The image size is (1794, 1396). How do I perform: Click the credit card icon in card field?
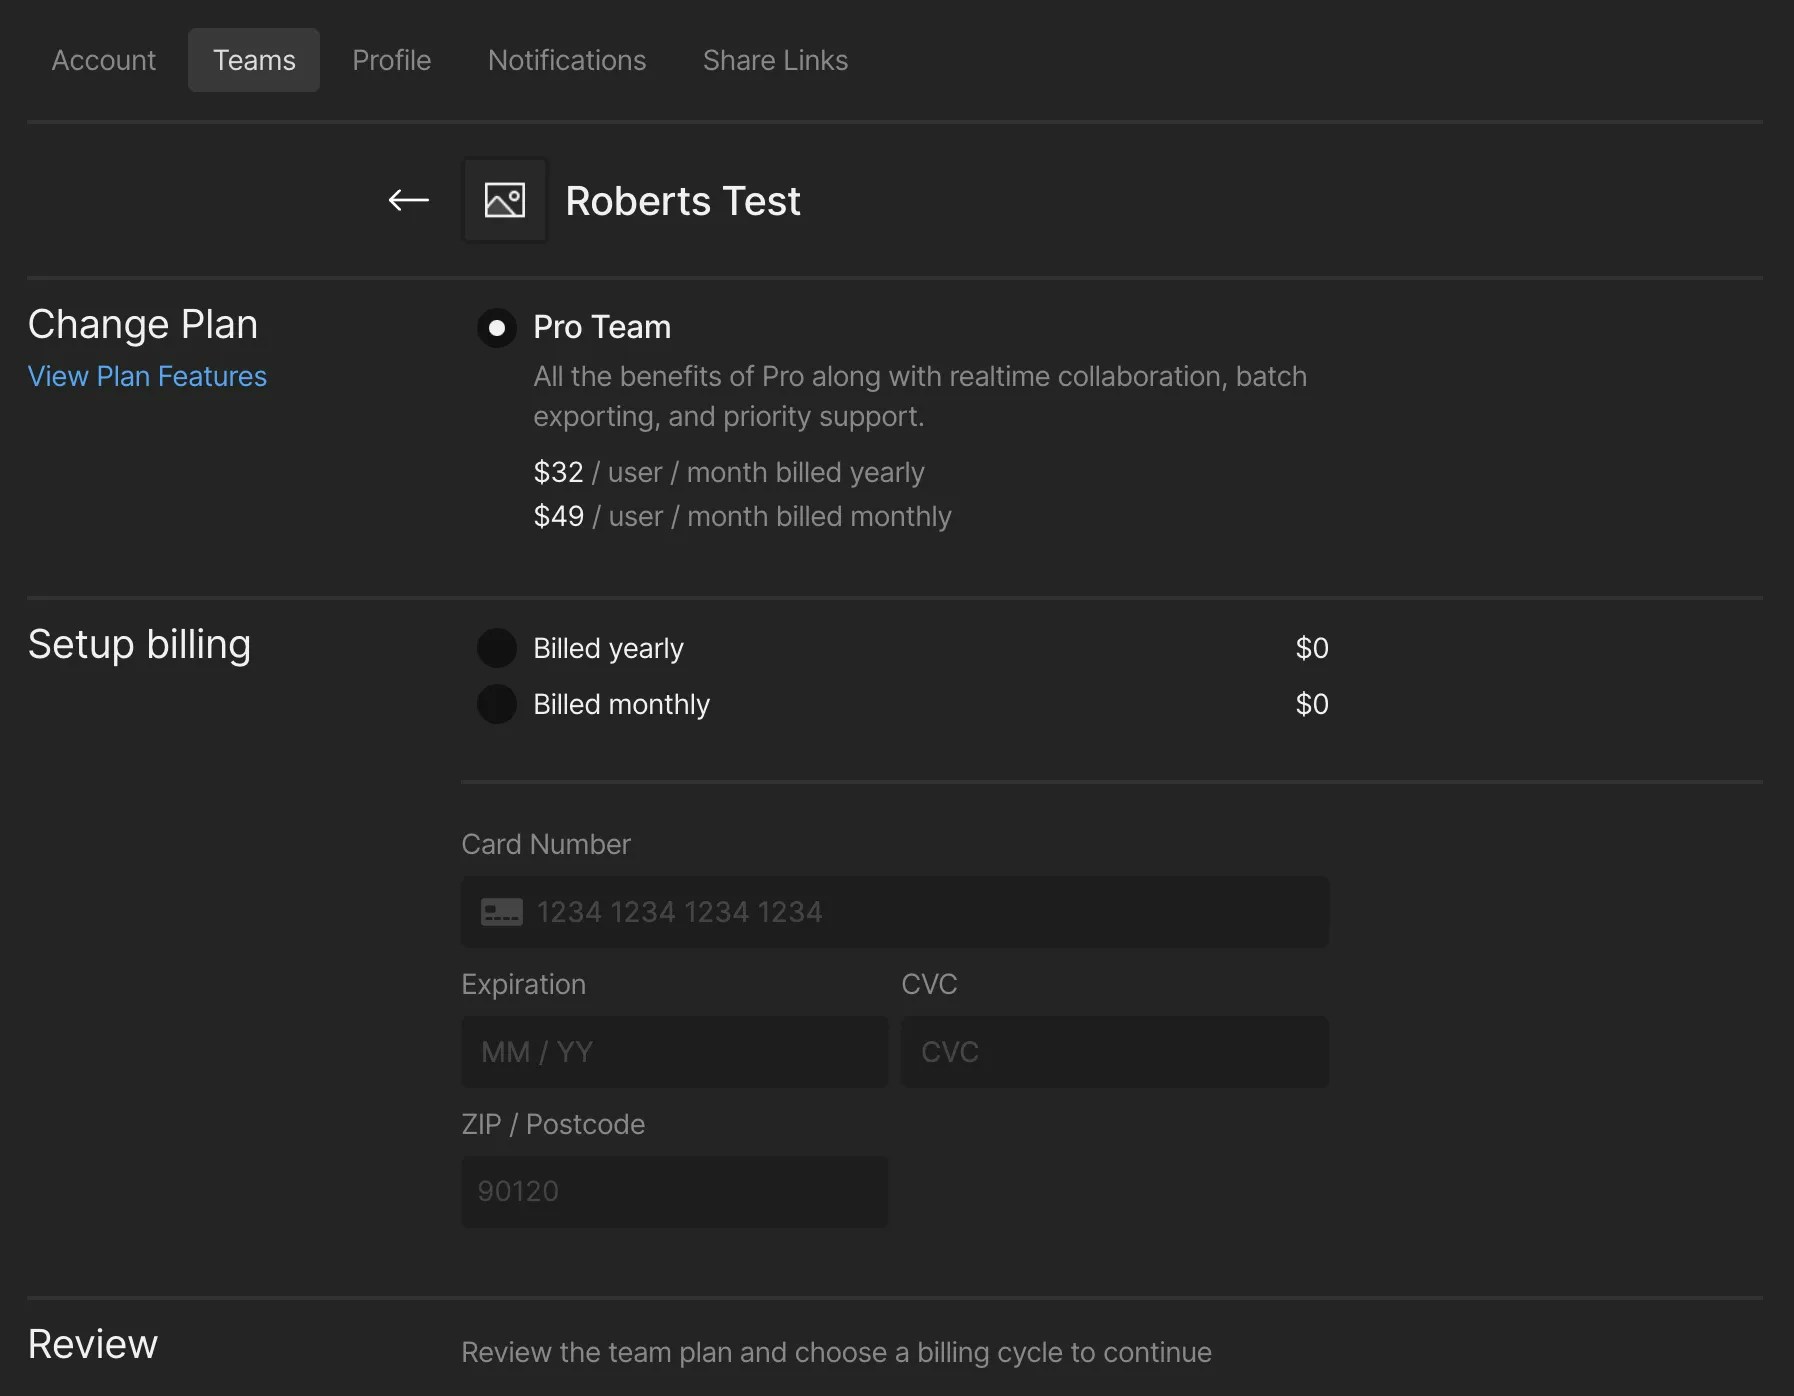[x=501, y=912]
